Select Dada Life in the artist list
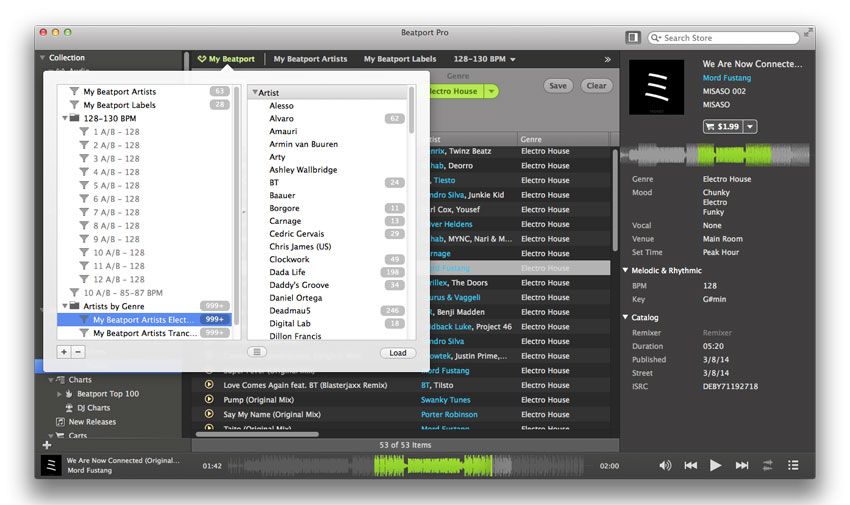850x505 pixels. [x=287, y=272]
